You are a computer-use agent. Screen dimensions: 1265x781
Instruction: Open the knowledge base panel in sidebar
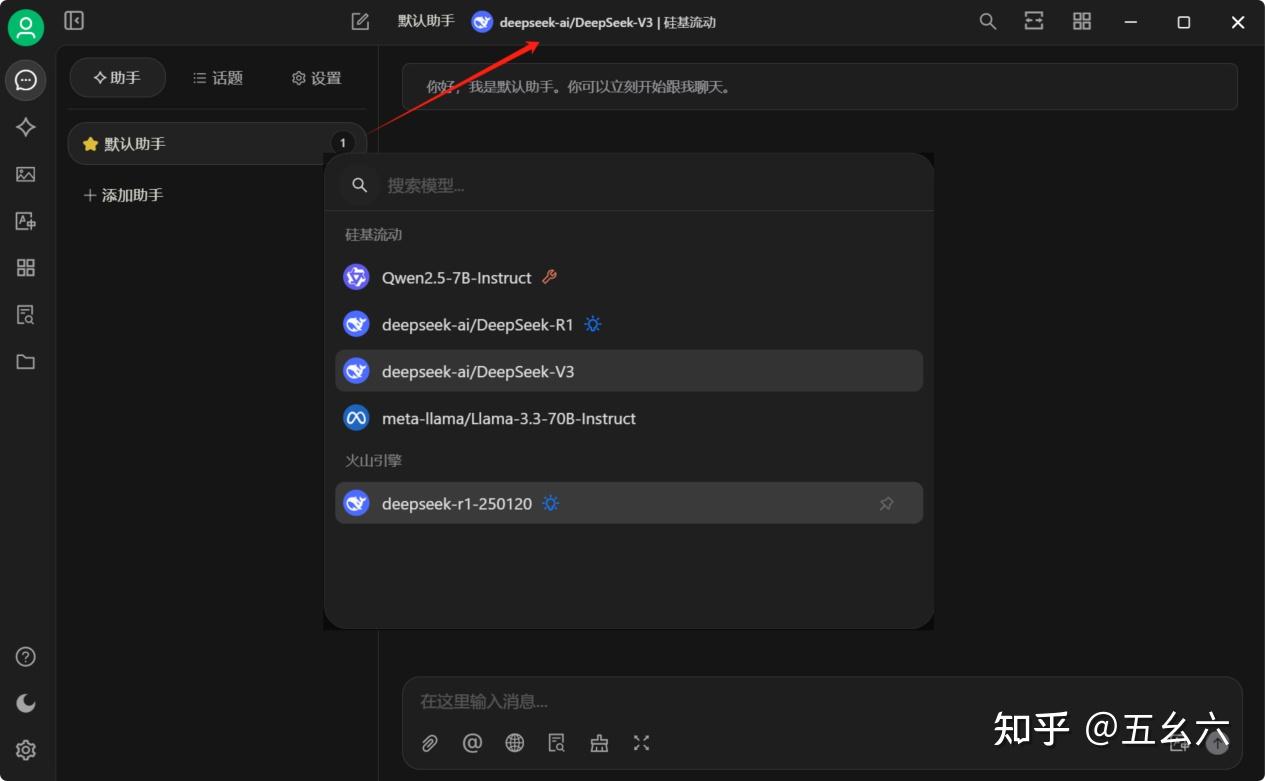(x=26, y=315)
